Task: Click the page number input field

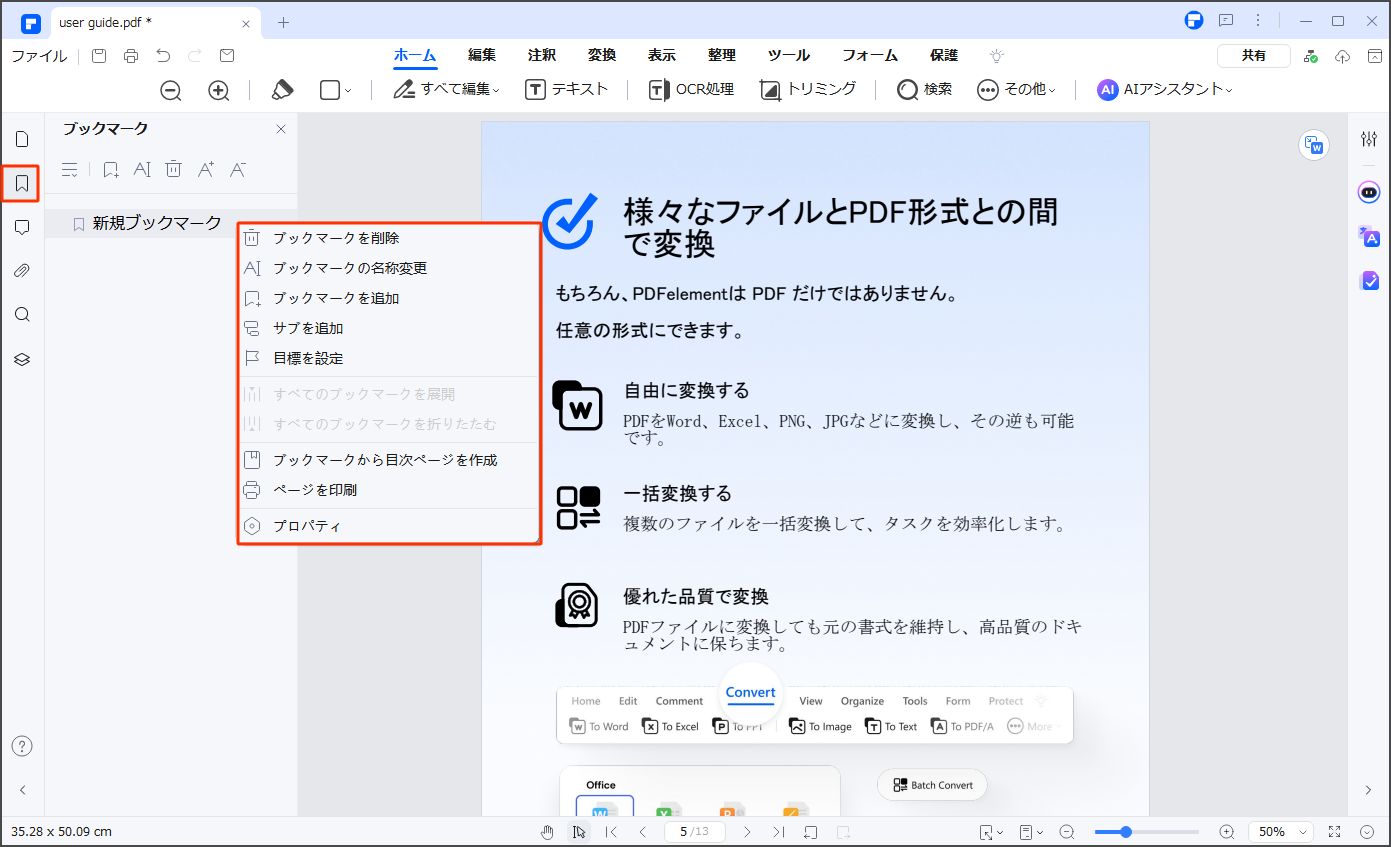Action: (x=695, y=832)
